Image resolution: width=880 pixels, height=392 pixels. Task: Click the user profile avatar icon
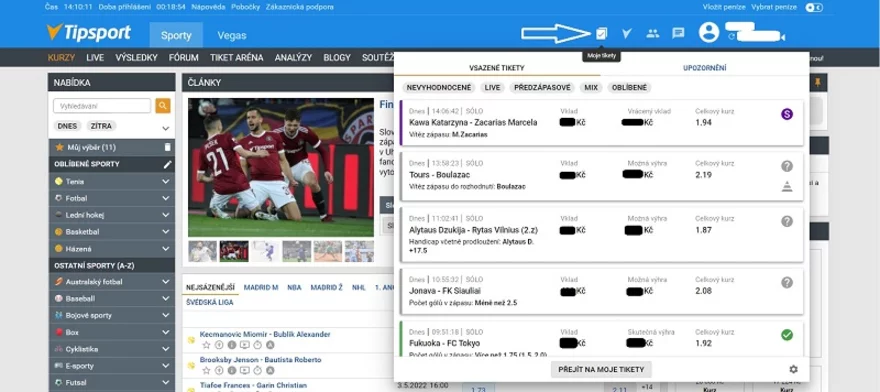pyautogui.click(x=709, y=32)
